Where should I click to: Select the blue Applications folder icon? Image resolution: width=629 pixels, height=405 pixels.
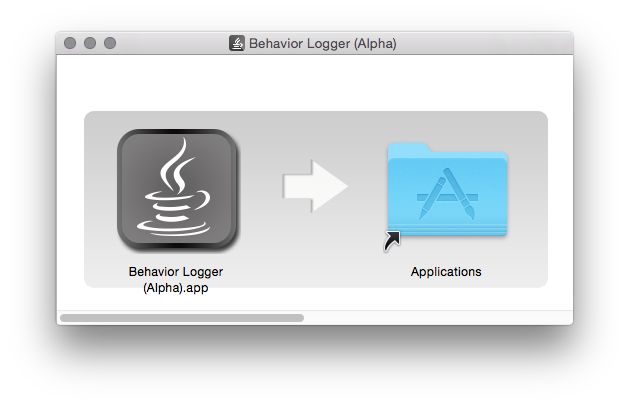click(x=447, y=190)
